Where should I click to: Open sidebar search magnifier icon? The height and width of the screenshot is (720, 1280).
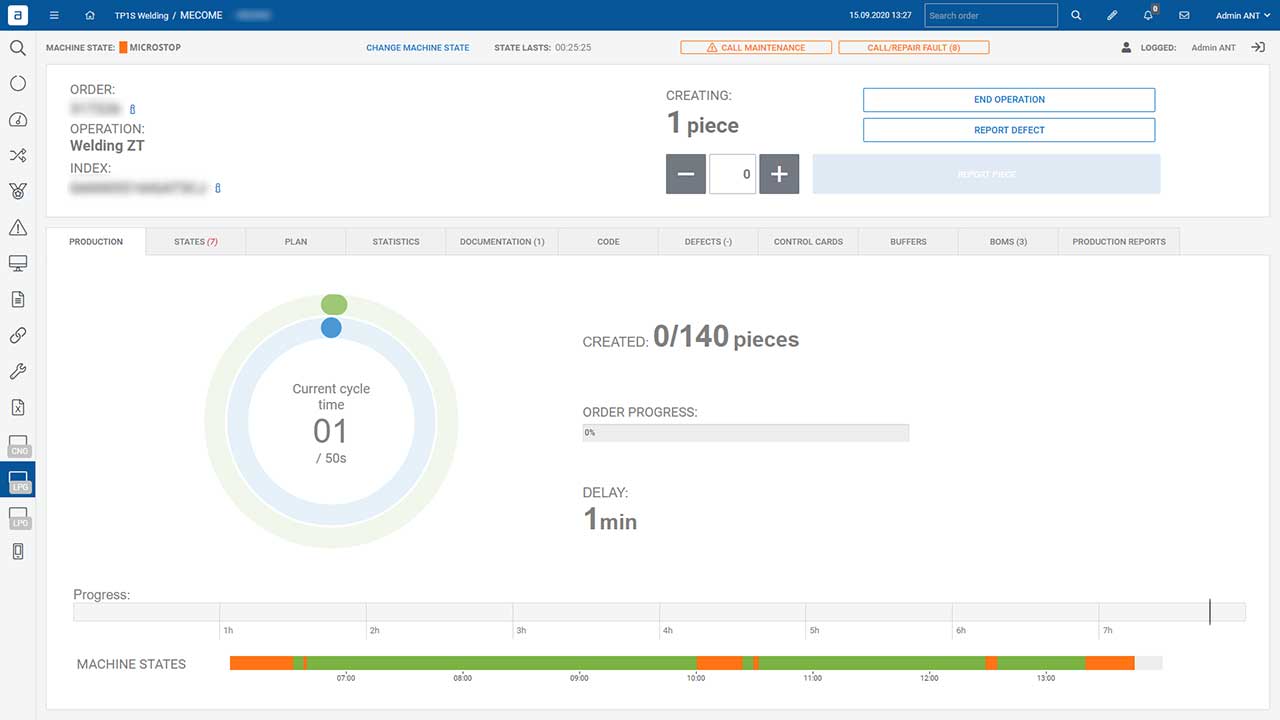click(x=17, y=48)
